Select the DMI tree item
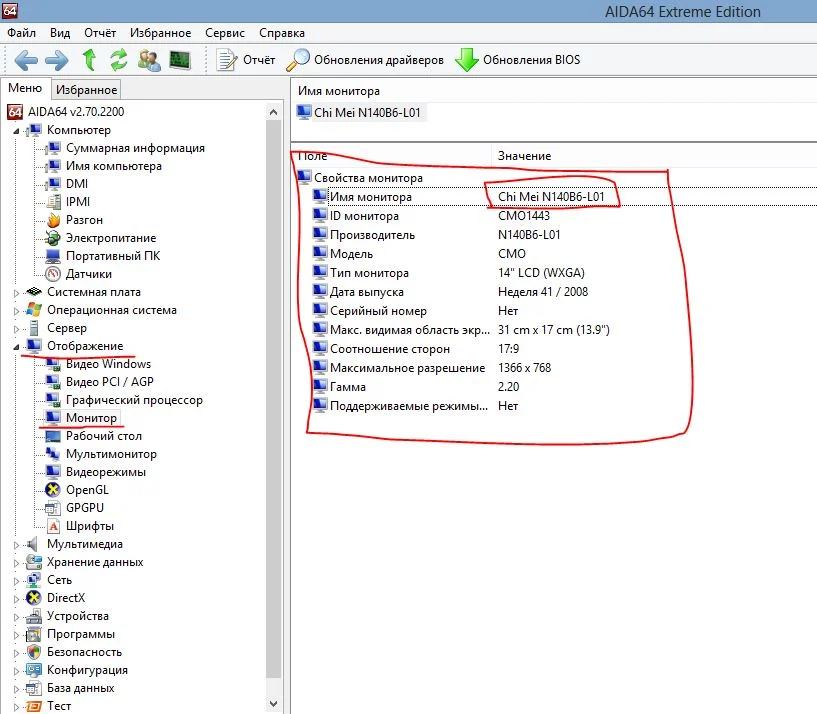 (77, 183)
